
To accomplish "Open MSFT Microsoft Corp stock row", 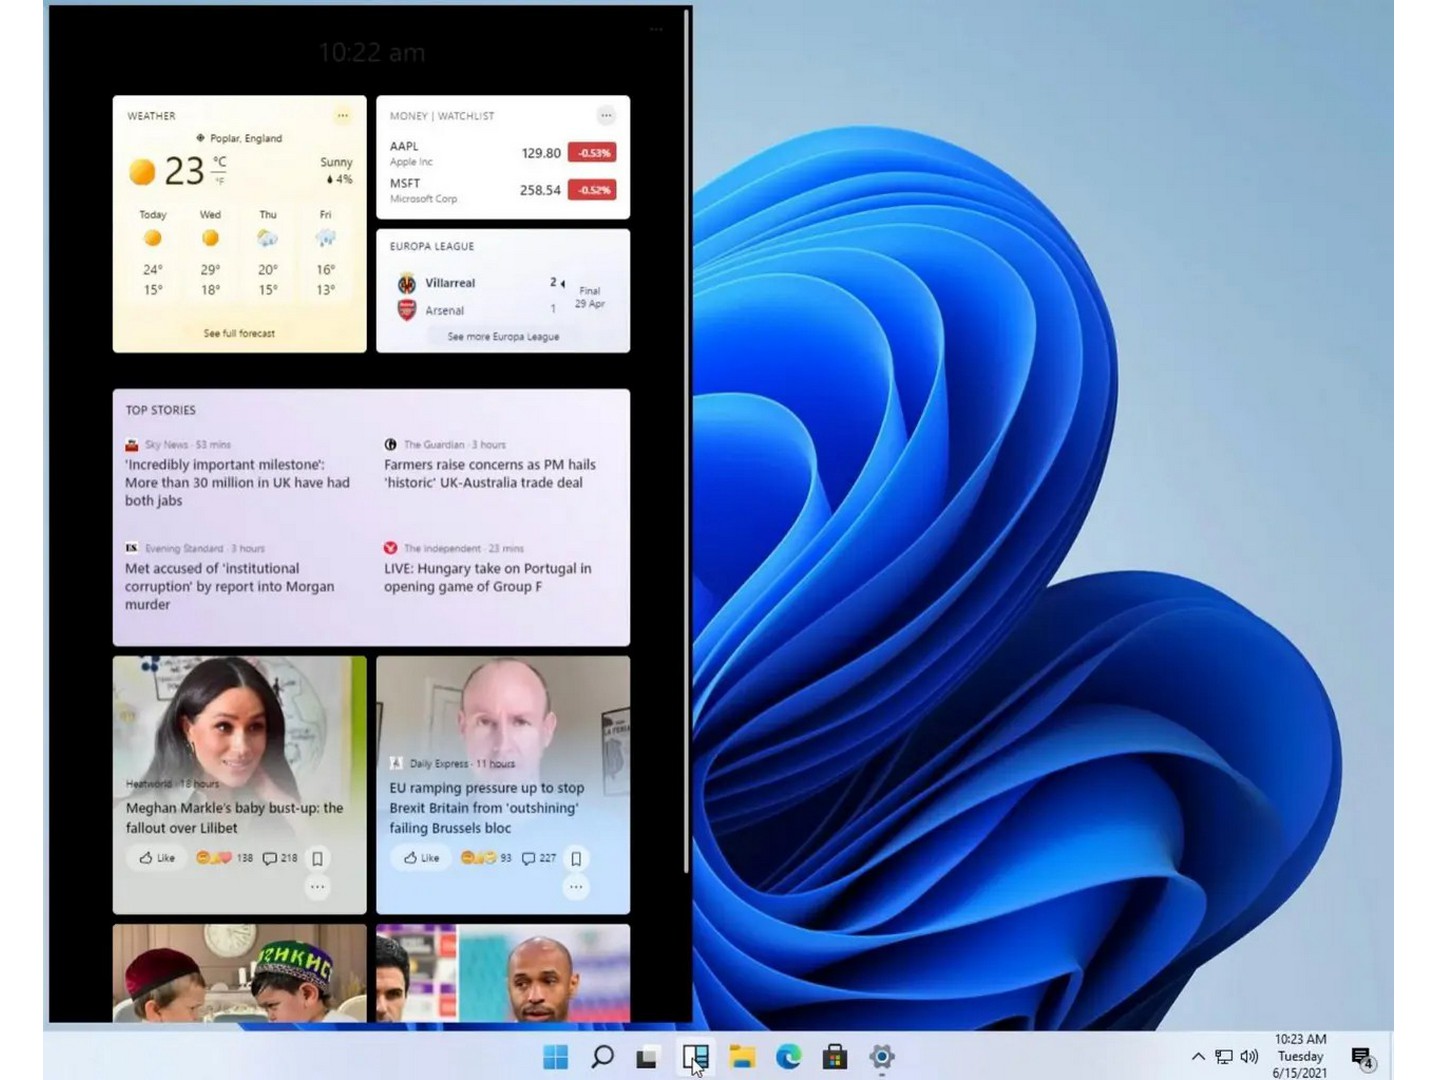I will coord(503,190).
